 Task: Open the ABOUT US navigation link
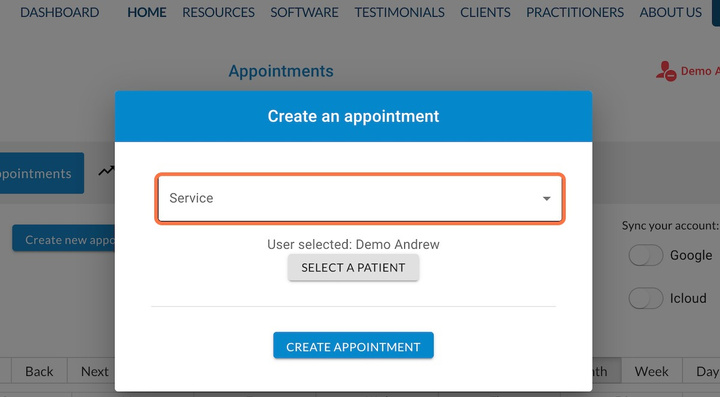click(670, 12)
